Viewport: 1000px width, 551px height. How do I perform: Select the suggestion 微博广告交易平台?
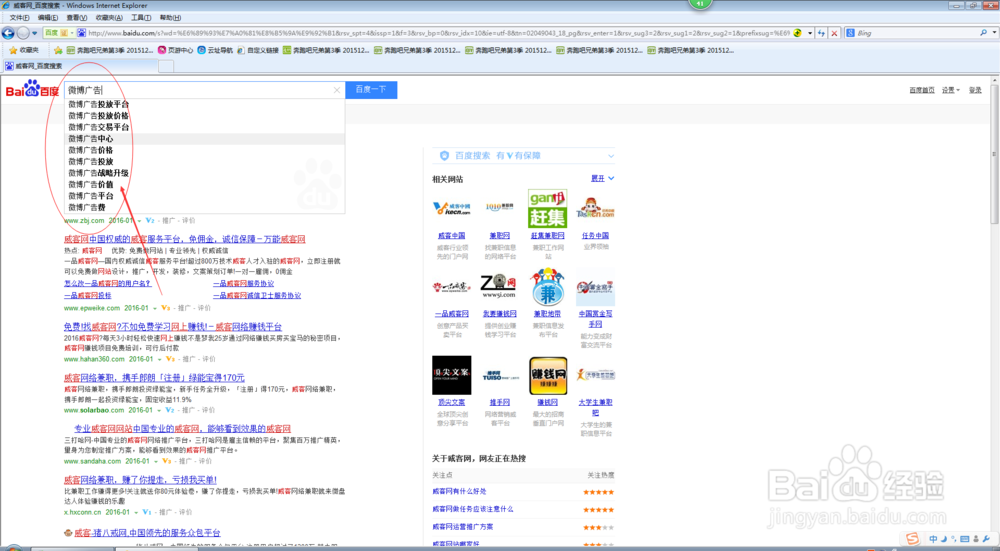click(x=205, y=128)
